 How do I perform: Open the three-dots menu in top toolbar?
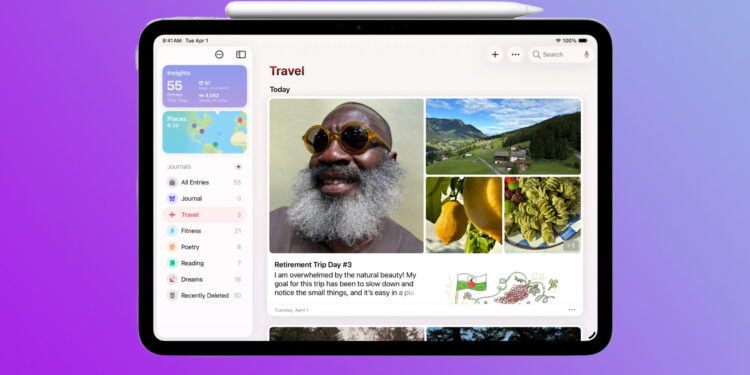[515, 55]
